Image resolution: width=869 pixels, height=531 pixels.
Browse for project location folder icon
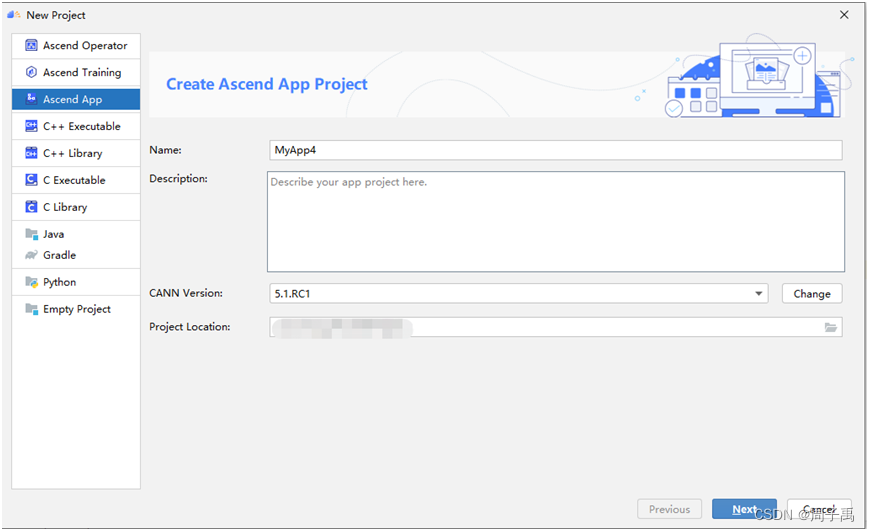point(830,327)
